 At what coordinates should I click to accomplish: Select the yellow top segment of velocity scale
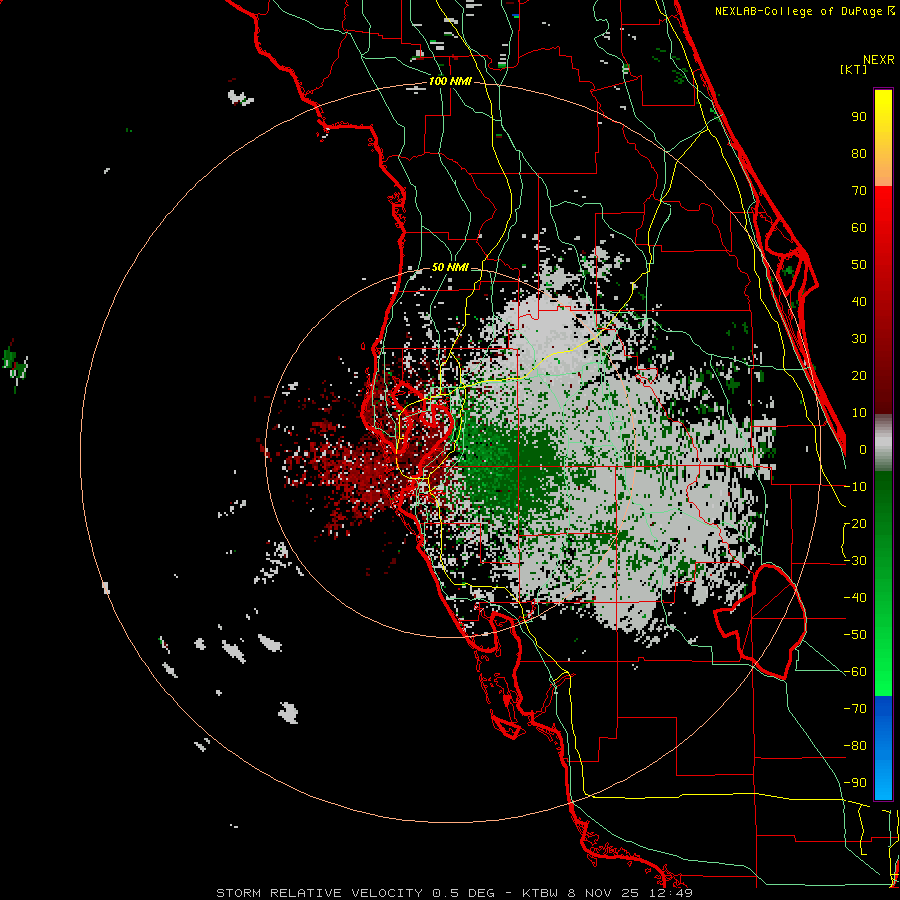883,138
